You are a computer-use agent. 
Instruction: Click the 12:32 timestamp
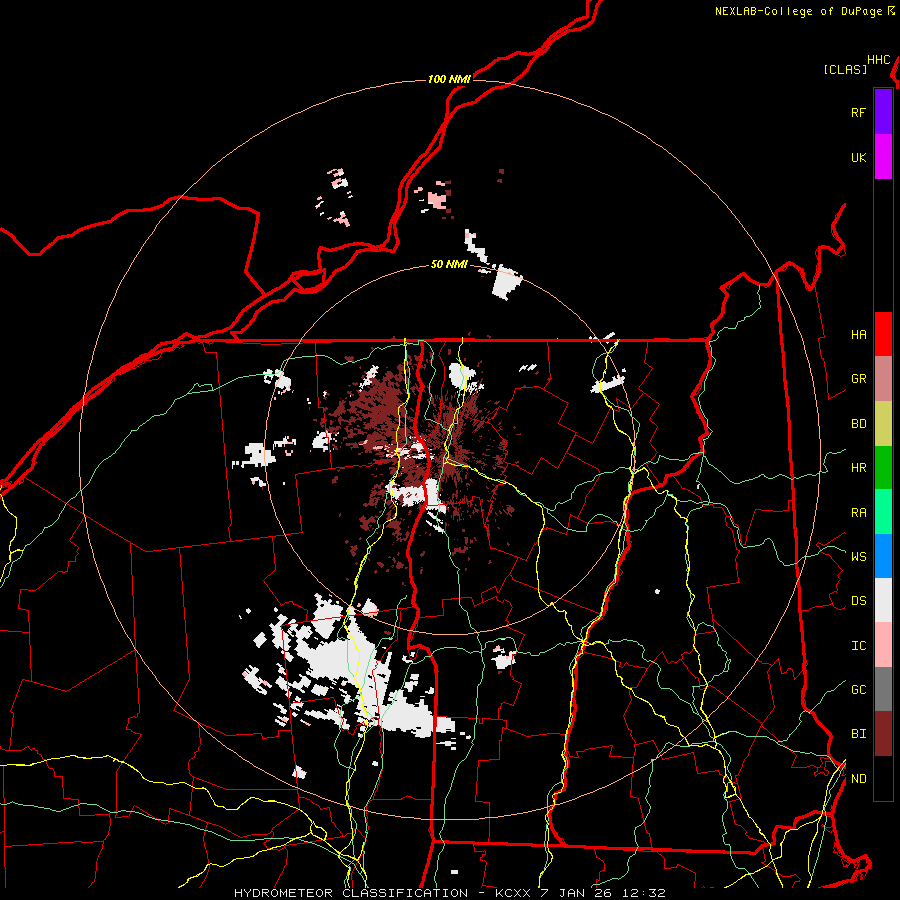coord(644,893)
